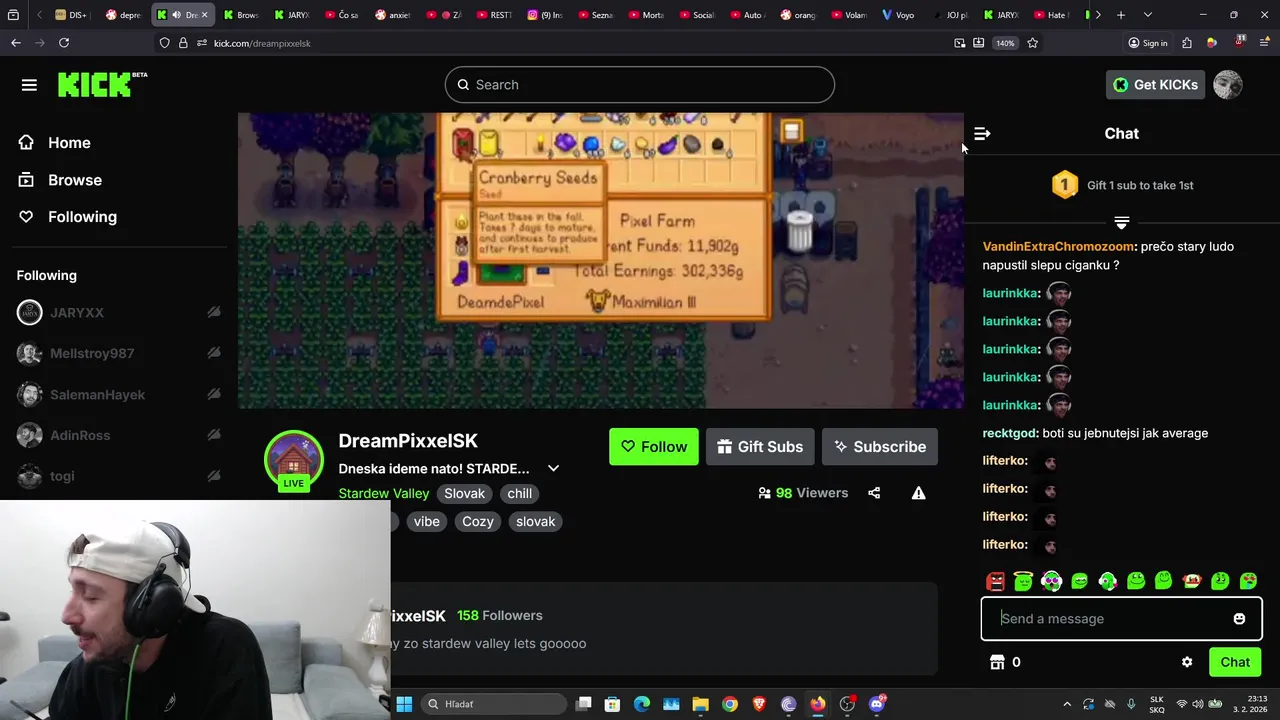Open the hamburger sidebar menu
Image resolution: width=1280 pixels, height=720 pixels.
[x=29, y=85]
